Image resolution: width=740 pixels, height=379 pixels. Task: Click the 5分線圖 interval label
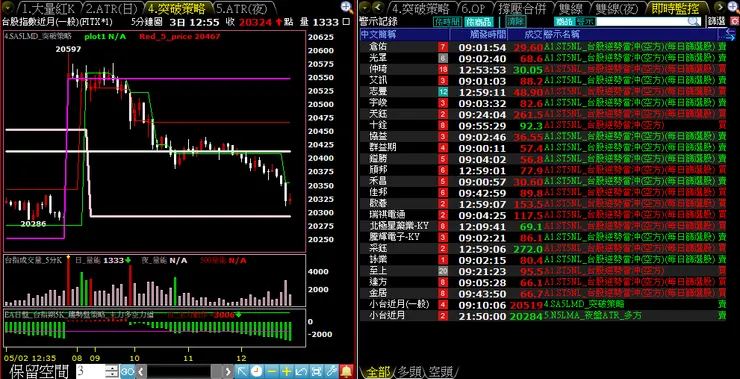146,22
